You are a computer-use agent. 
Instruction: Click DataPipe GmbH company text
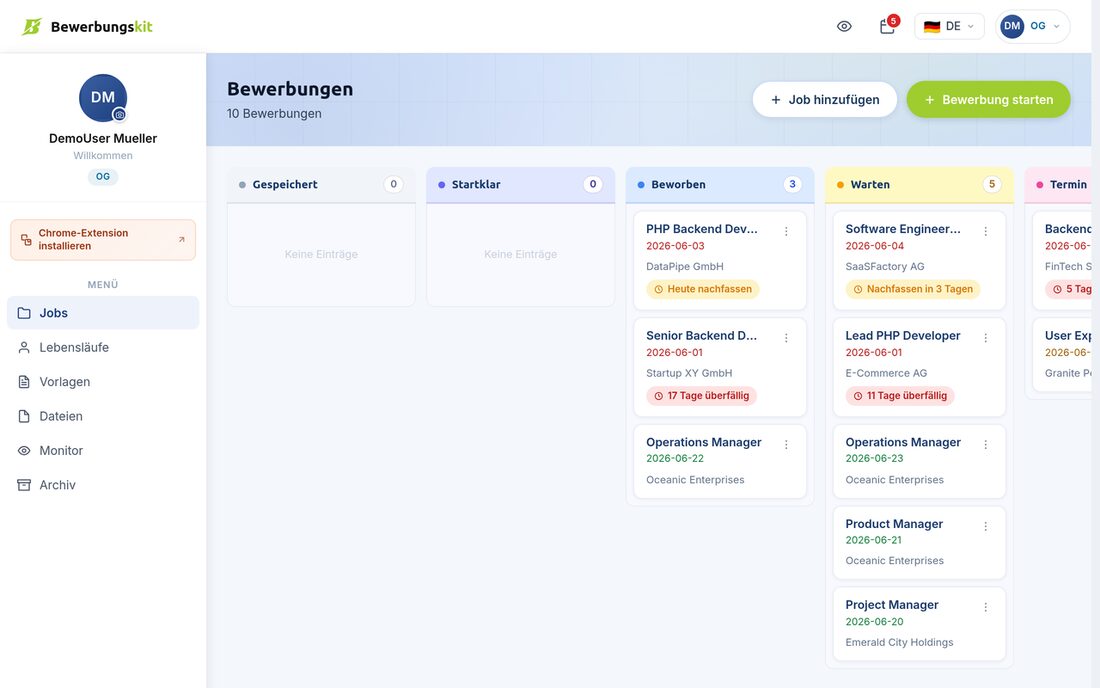tap(685, 267)
